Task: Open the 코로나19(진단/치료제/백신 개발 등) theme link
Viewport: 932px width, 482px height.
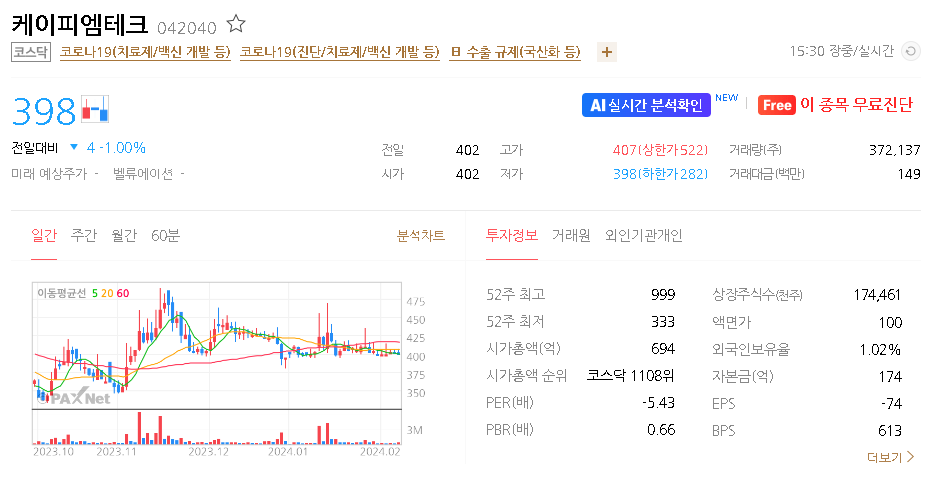Action: (339, 52)
